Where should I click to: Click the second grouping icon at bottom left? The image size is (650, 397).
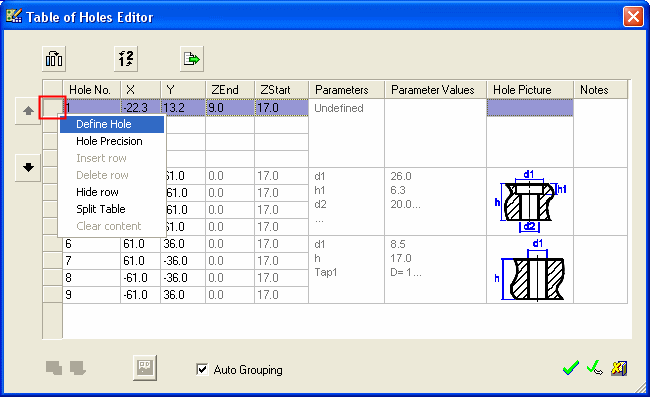tap(78, 368)
